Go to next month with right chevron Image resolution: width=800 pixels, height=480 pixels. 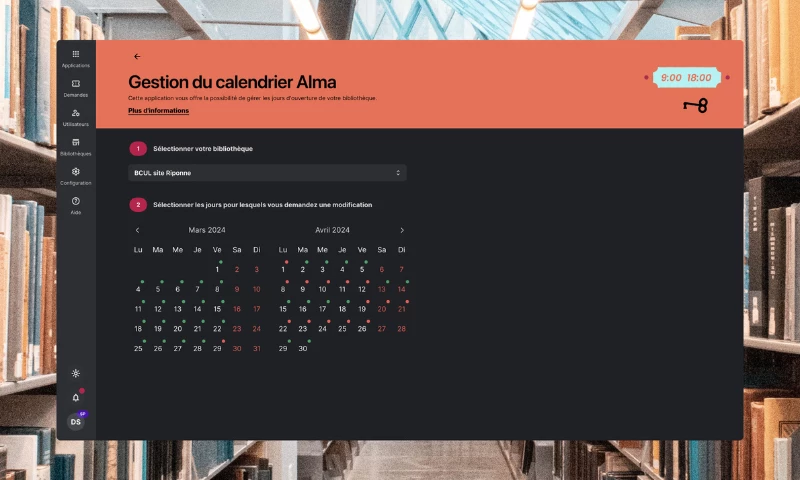[402, 230]
